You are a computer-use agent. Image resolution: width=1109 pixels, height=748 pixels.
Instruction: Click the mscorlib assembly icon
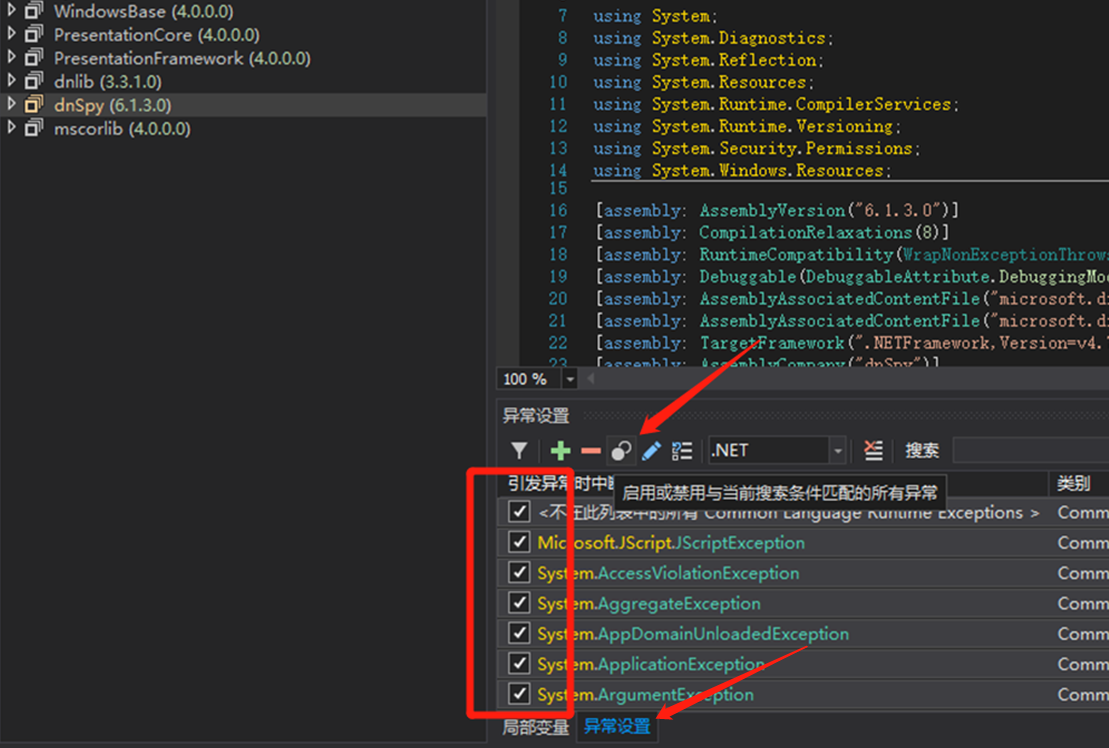pyautogui.click(x=33, y=129)
